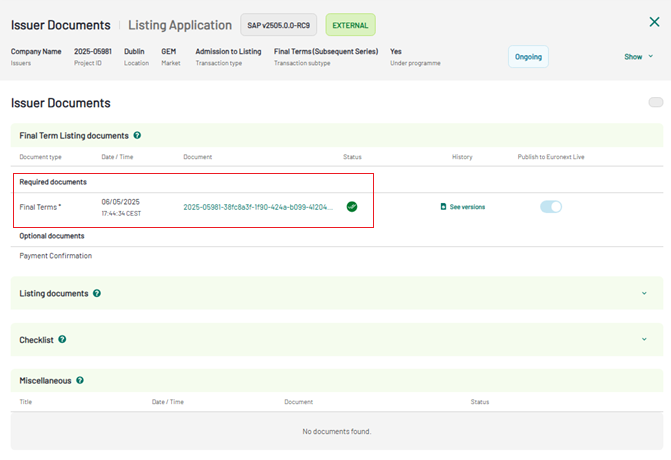
Task: Click the Admission to Listing transaction type
Action: point(228,51)
